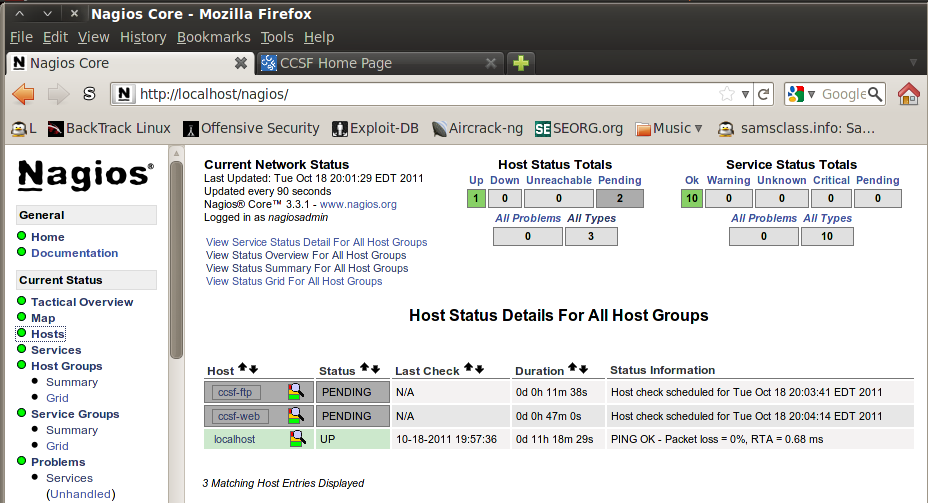Click the sidebar vertical scrollbar
928x503 pixels.
click(x=176, y=260)
